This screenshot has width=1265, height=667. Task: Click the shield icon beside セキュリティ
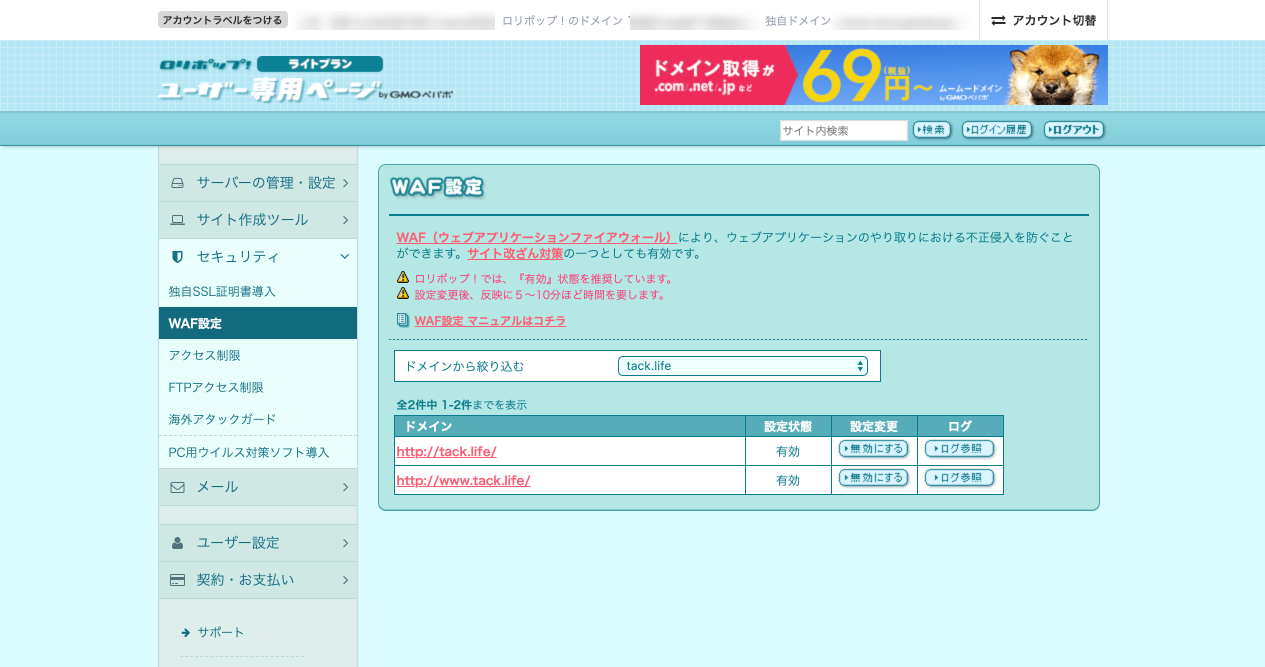click(x=178, y=257)
